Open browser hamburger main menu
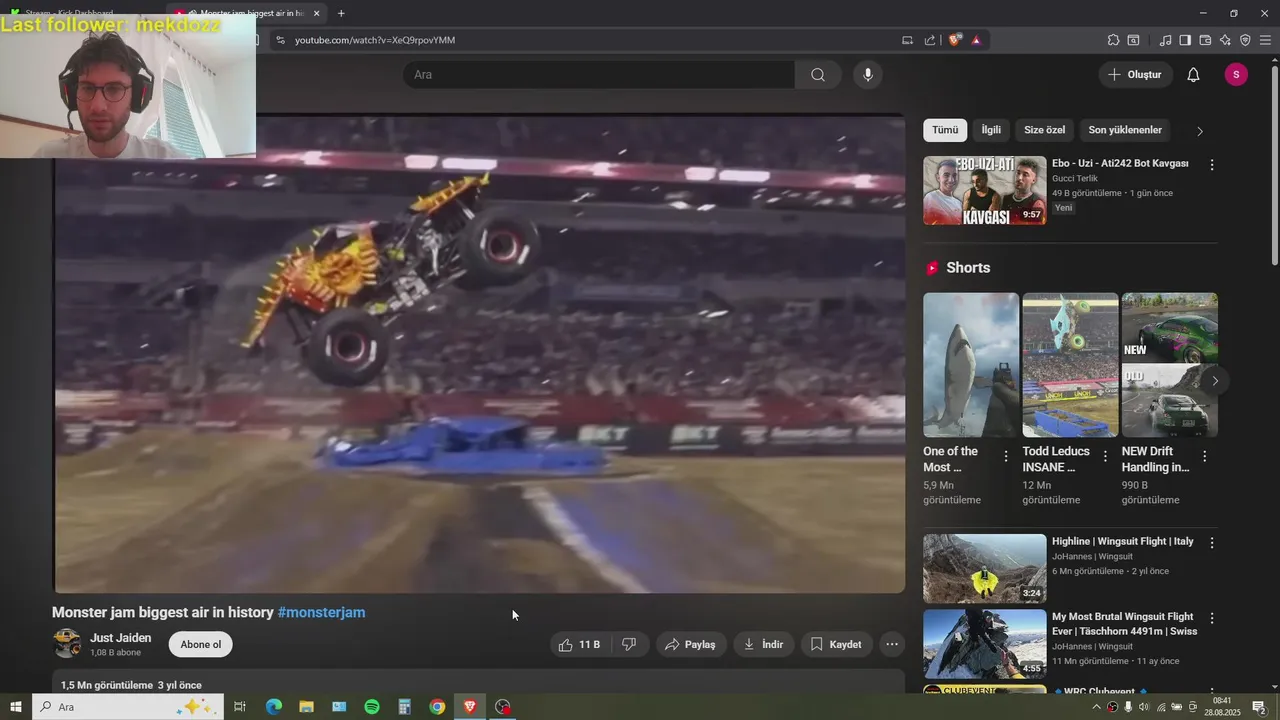 click(x=1266, y=40)
